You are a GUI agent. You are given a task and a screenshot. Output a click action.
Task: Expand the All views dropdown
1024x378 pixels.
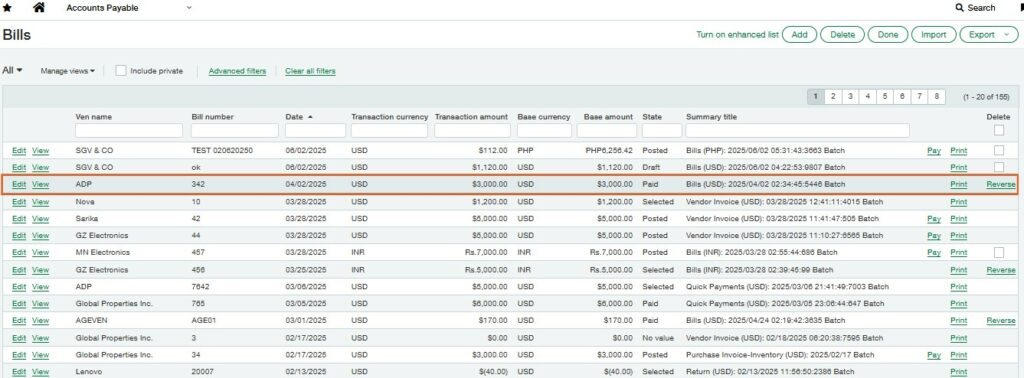(12, 71)
